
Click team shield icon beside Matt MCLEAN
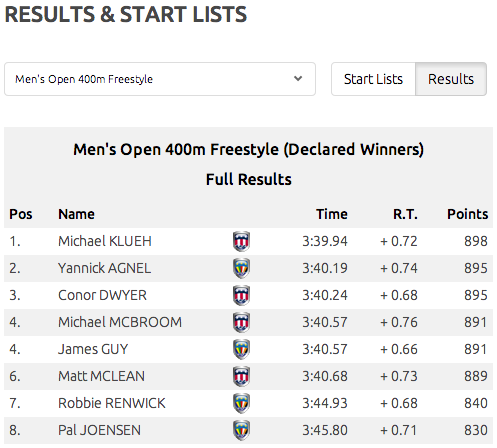(x=241, y=376)
